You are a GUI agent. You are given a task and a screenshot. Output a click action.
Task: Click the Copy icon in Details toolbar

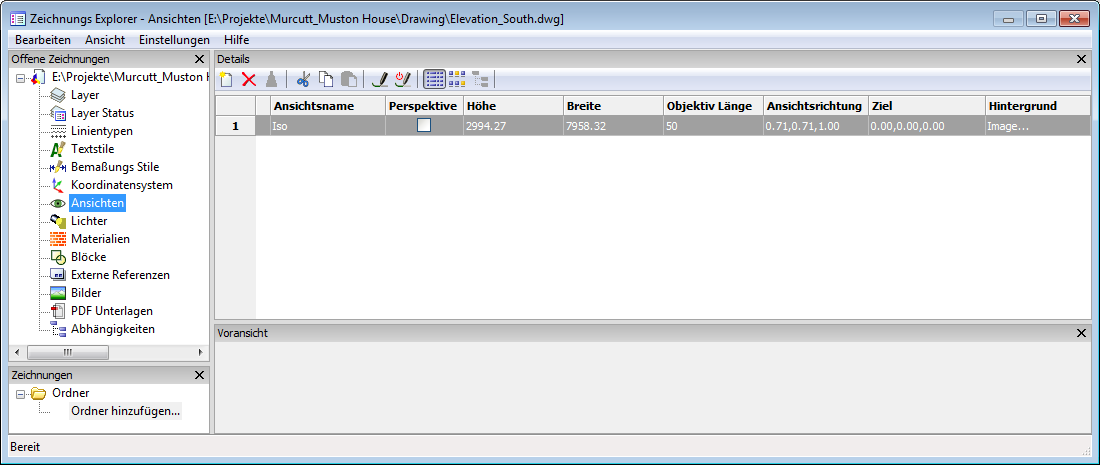click(x=326, y=79)
